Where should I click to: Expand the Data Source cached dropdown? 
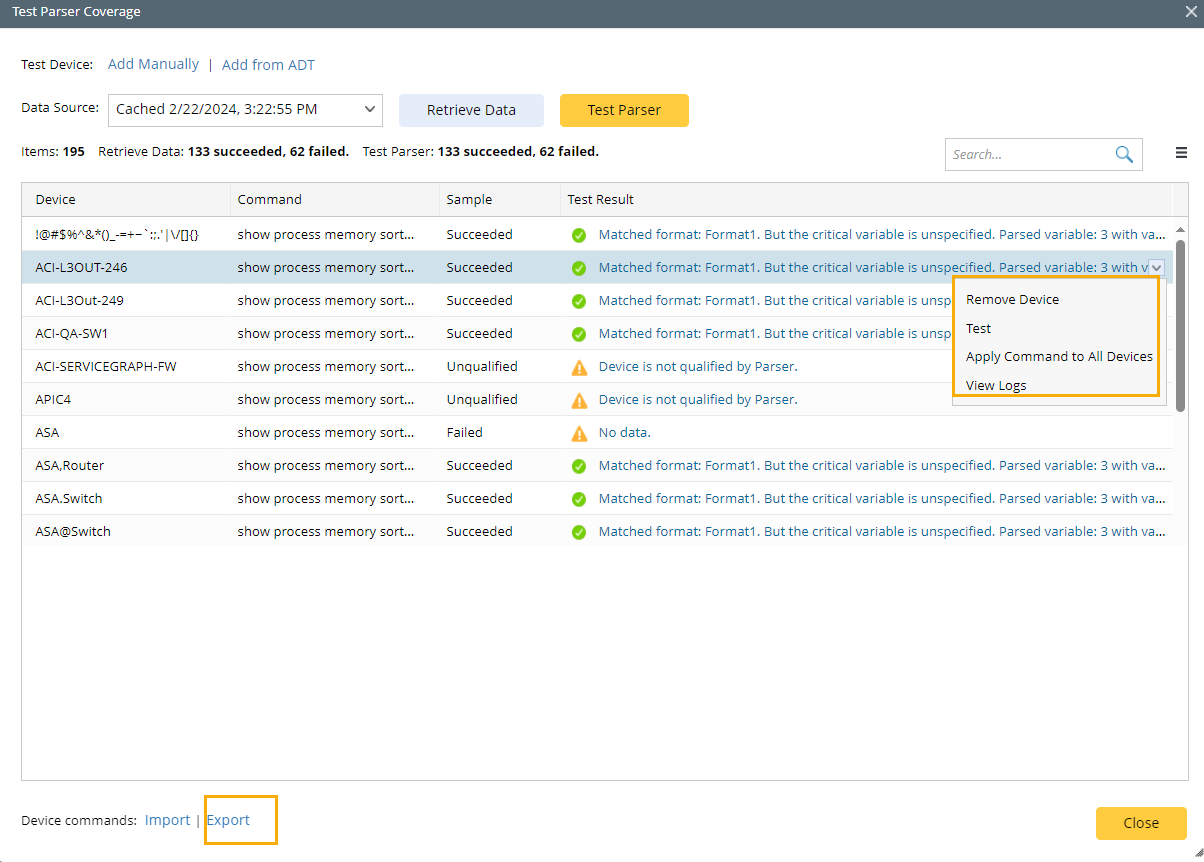[x=370, y=109]
